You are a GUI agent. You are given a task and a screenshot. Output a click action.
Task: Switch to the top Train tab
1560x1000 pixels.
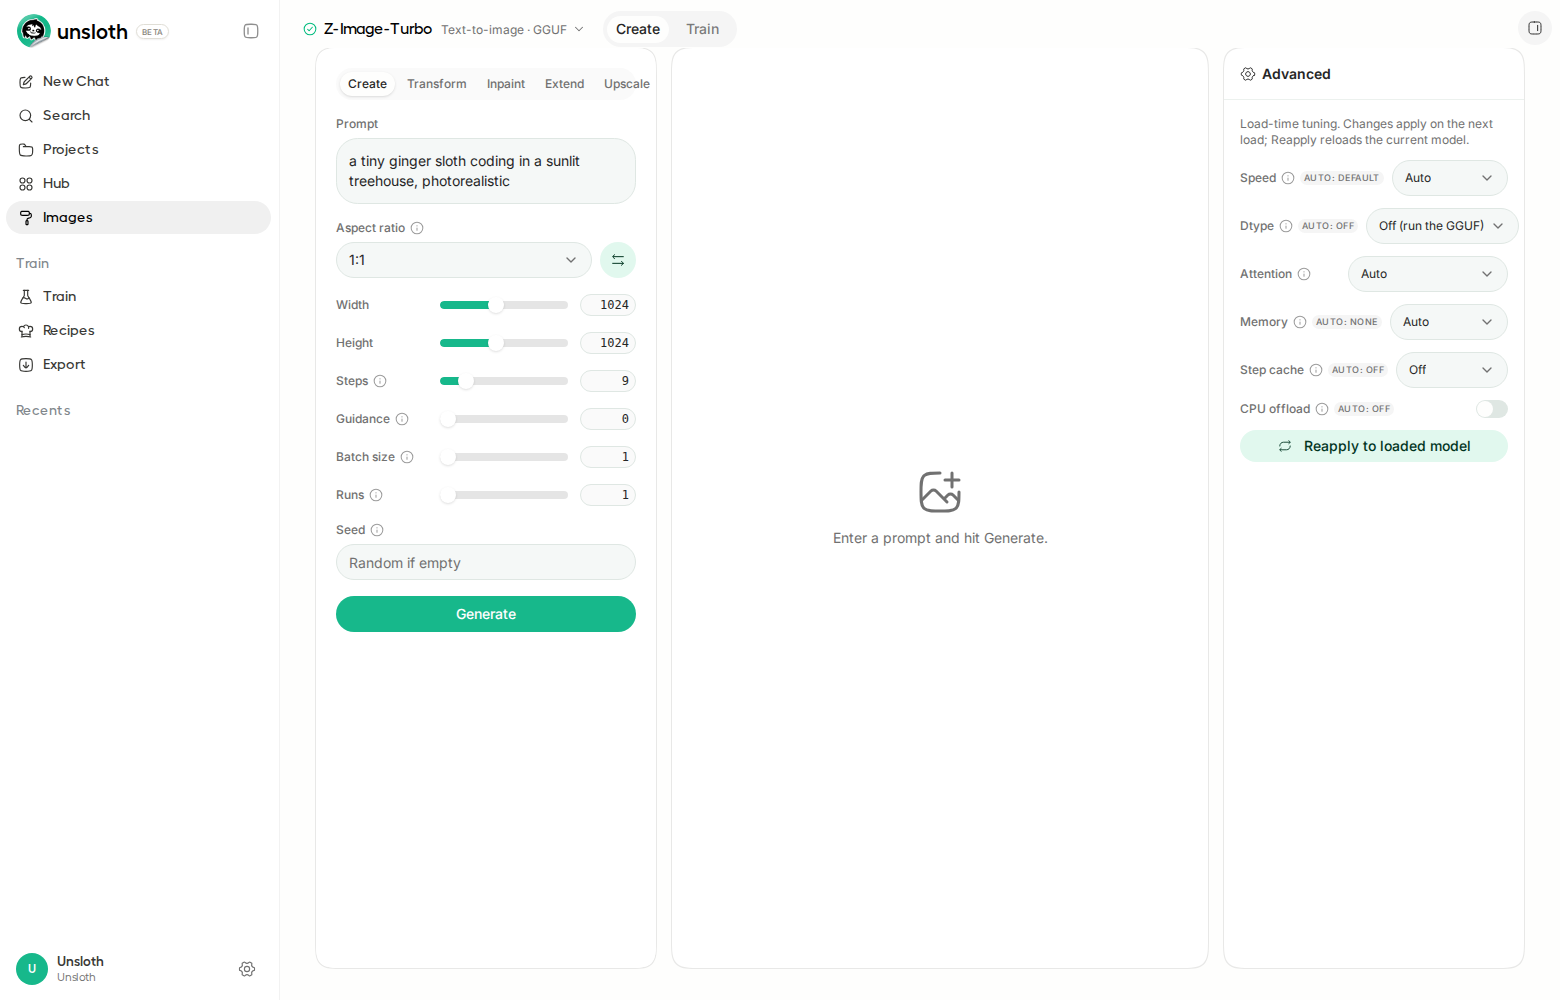coord(703,29)
